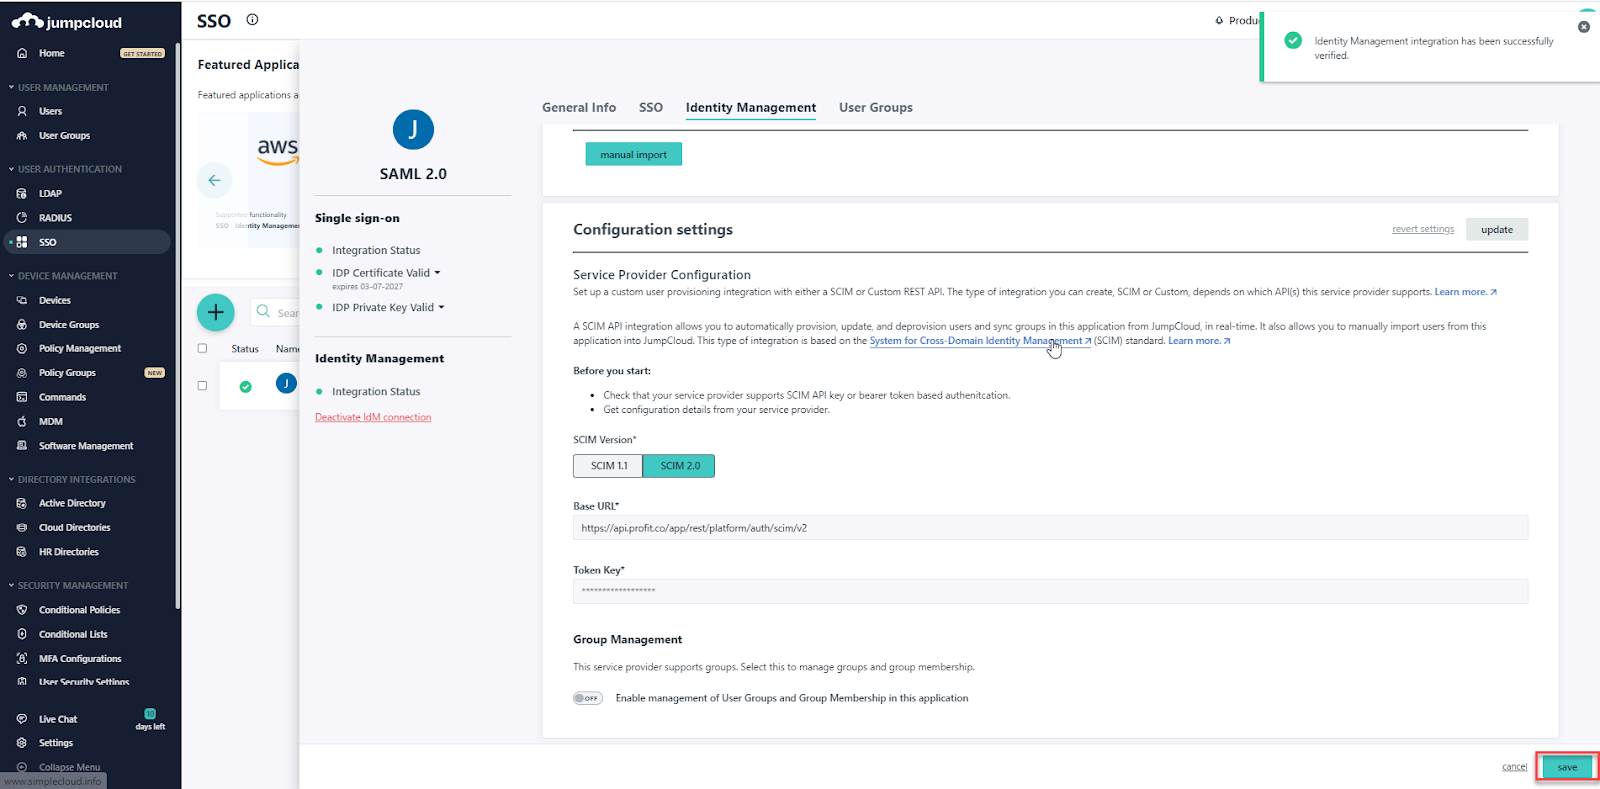Open Device Groups in sidebar
The width and height of the screenshot is (1600, 789).
point(69,325)
